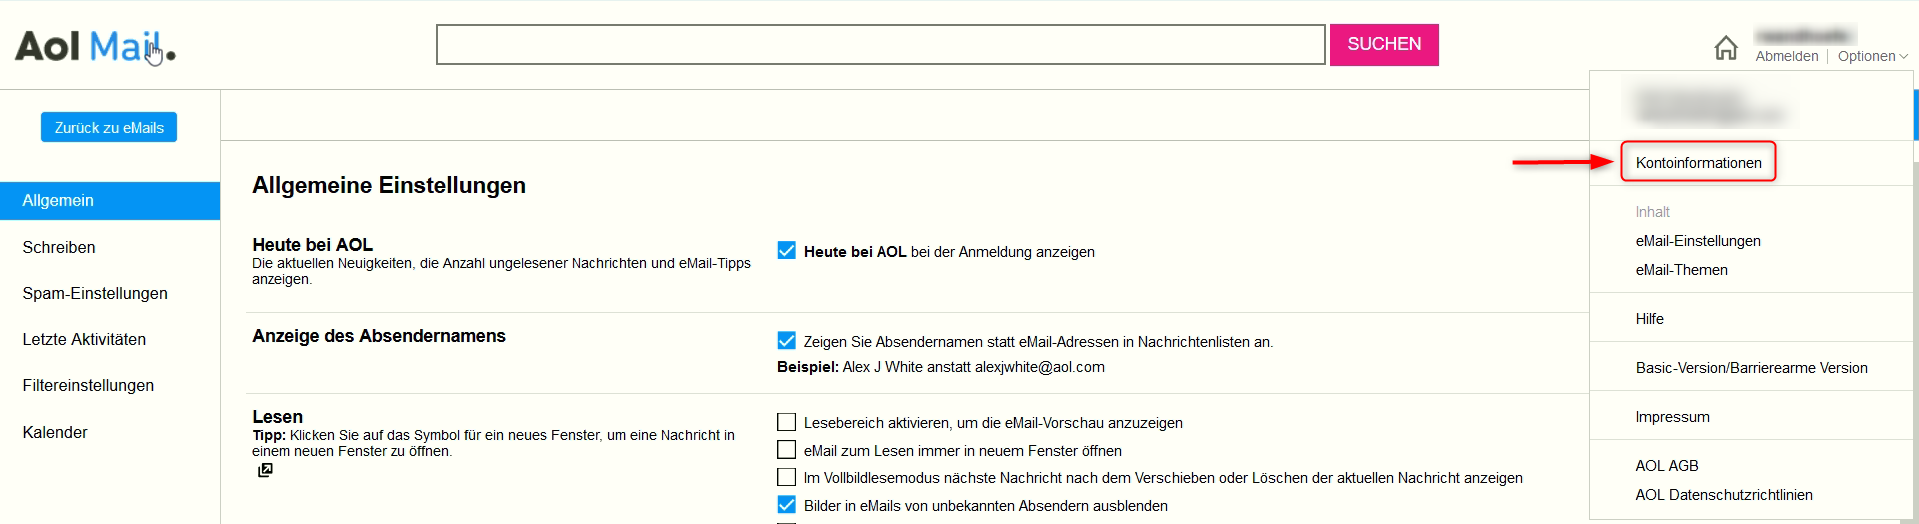Open Impressum menu entry
The width and height of the screenshot is (1919, 524).
(1672, 417)
